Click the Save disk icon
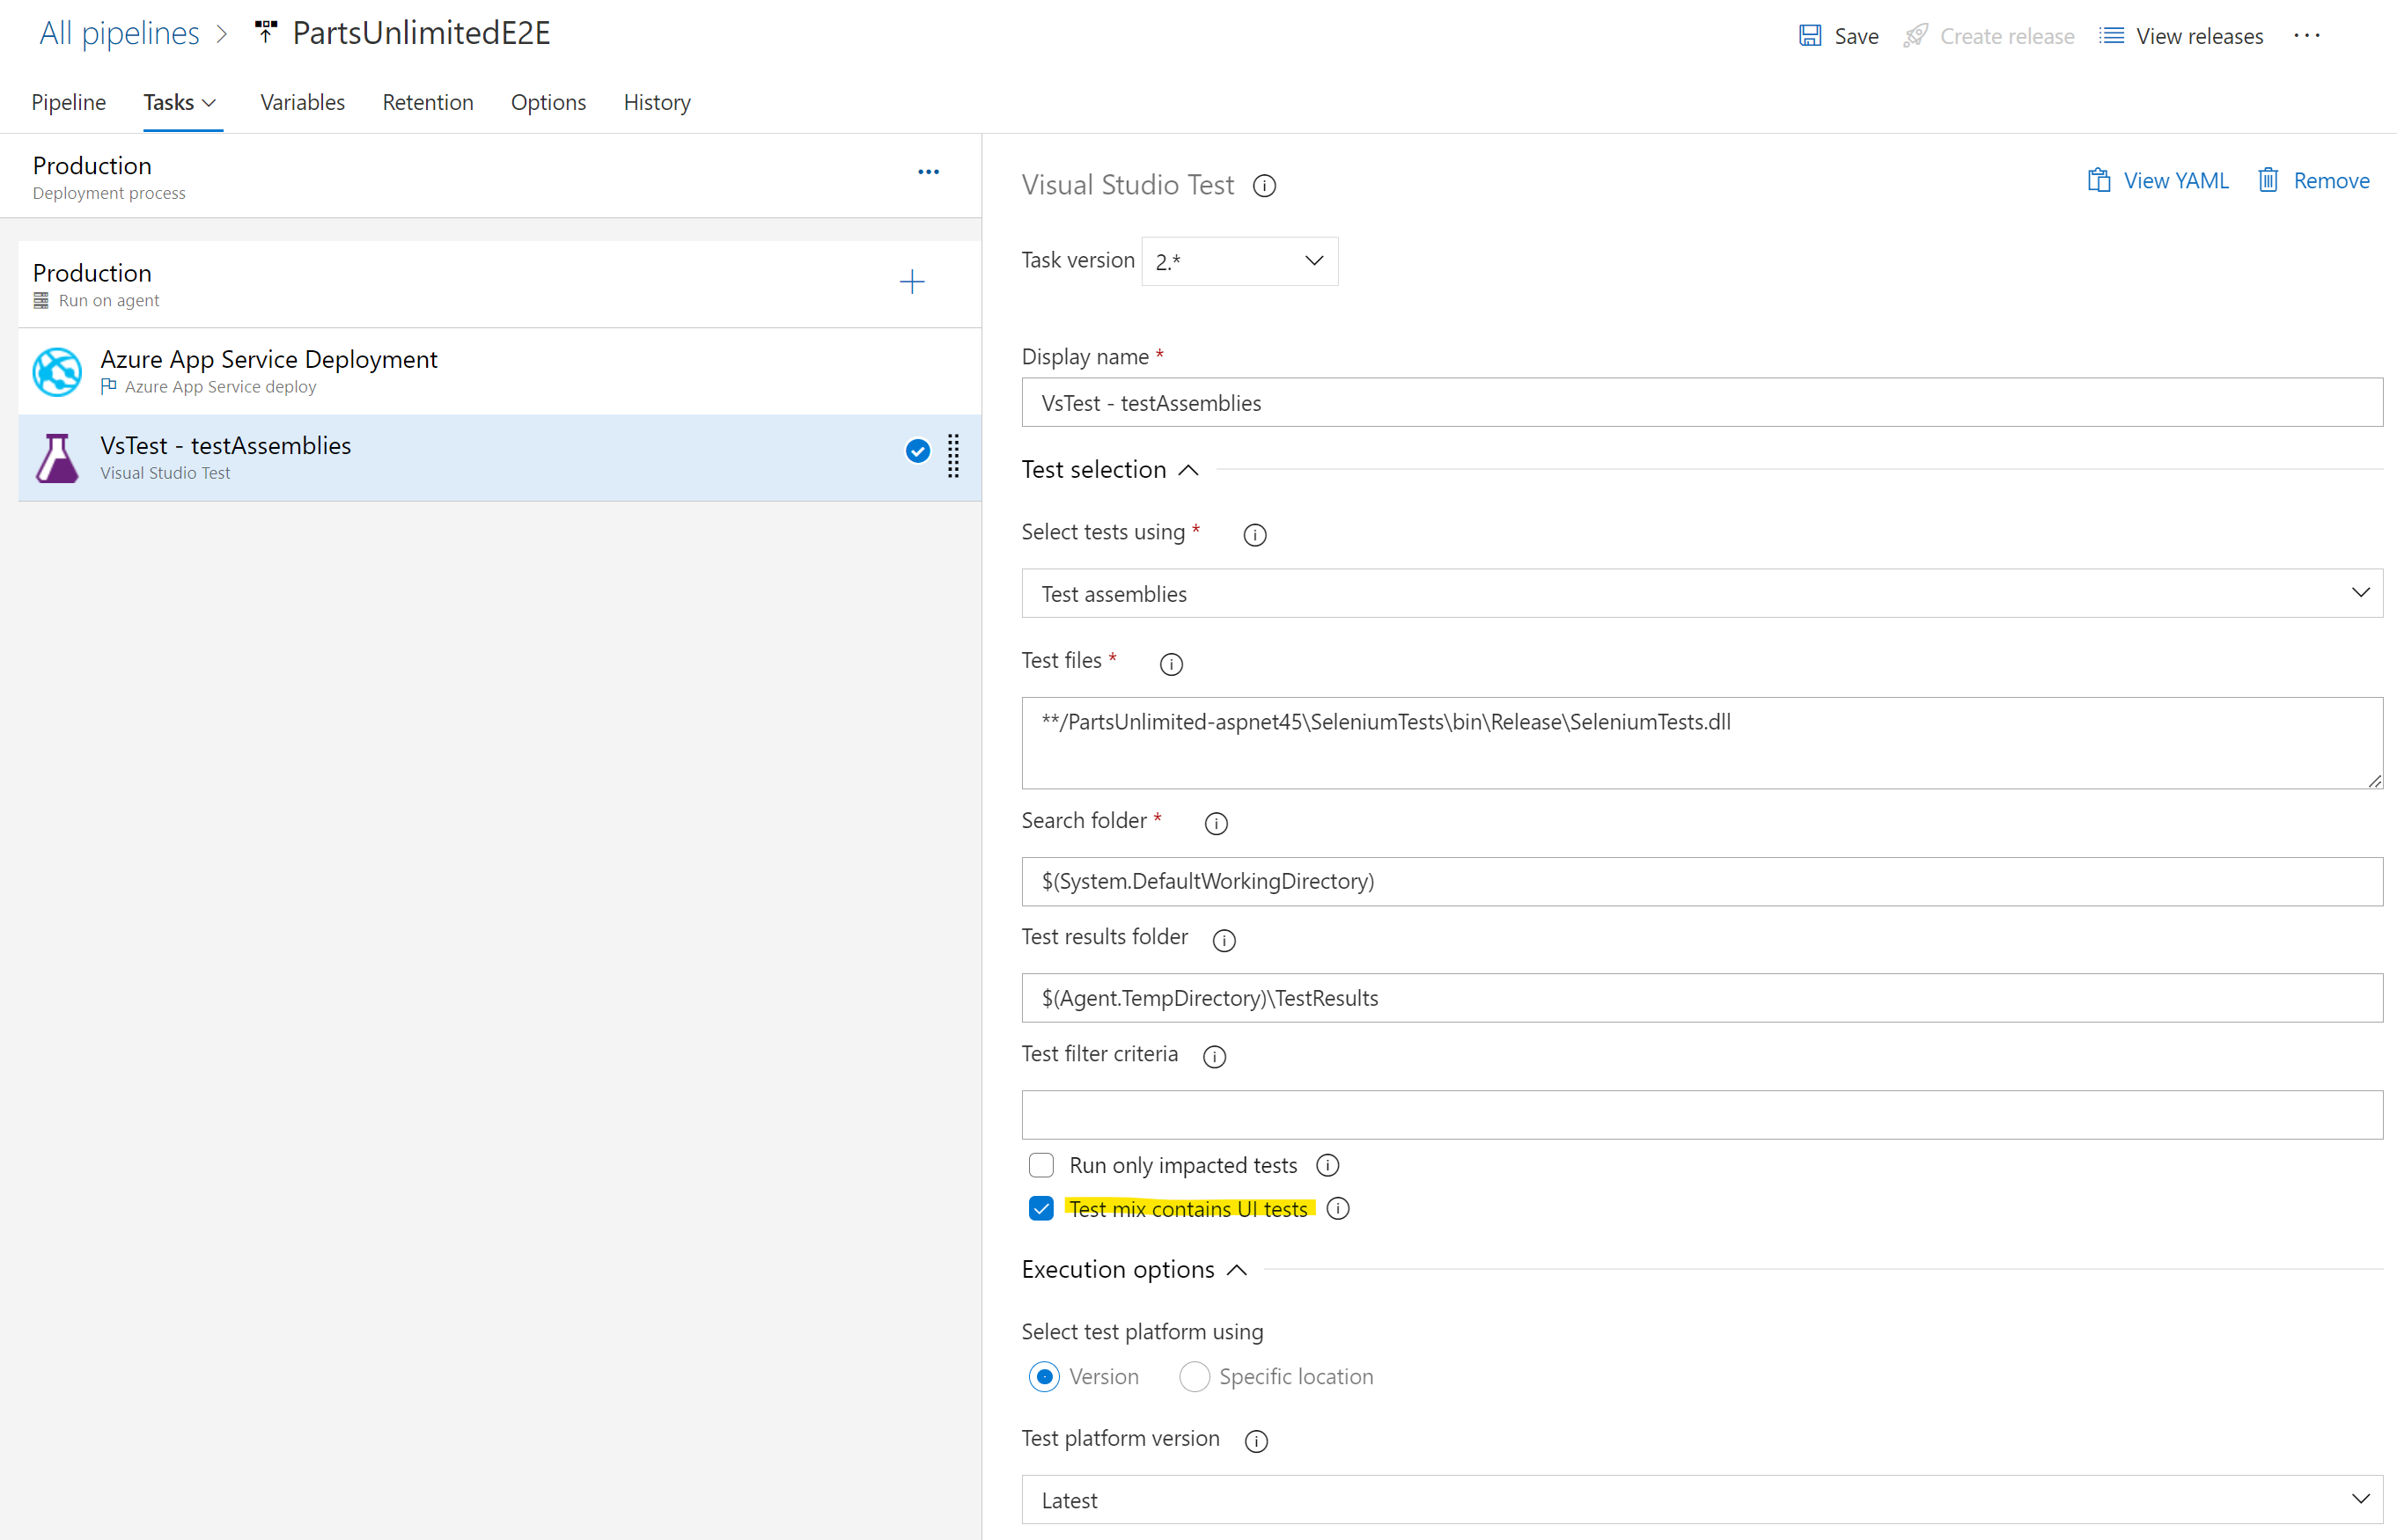Image resolution: width=2397 pixels, height=1540 pixels. click(x=1809, y=36)
